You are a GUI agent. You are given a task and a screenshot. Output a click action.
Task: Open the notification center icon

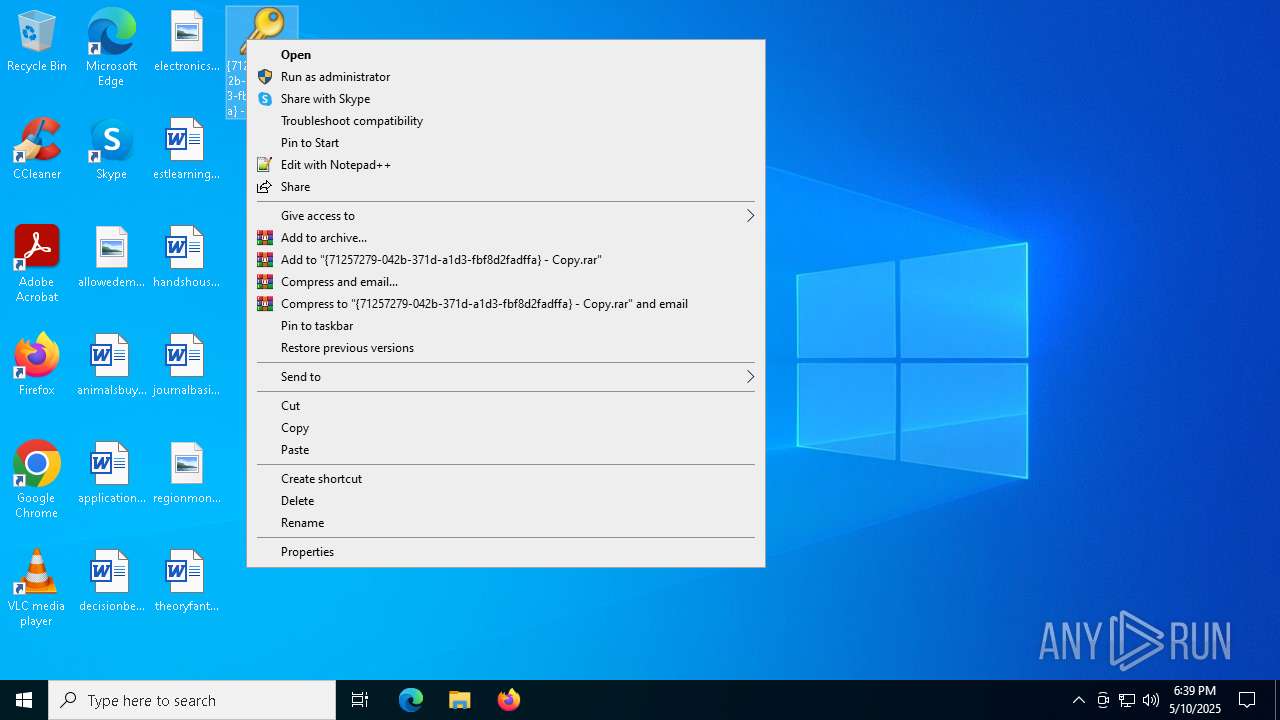[1247, 700]
